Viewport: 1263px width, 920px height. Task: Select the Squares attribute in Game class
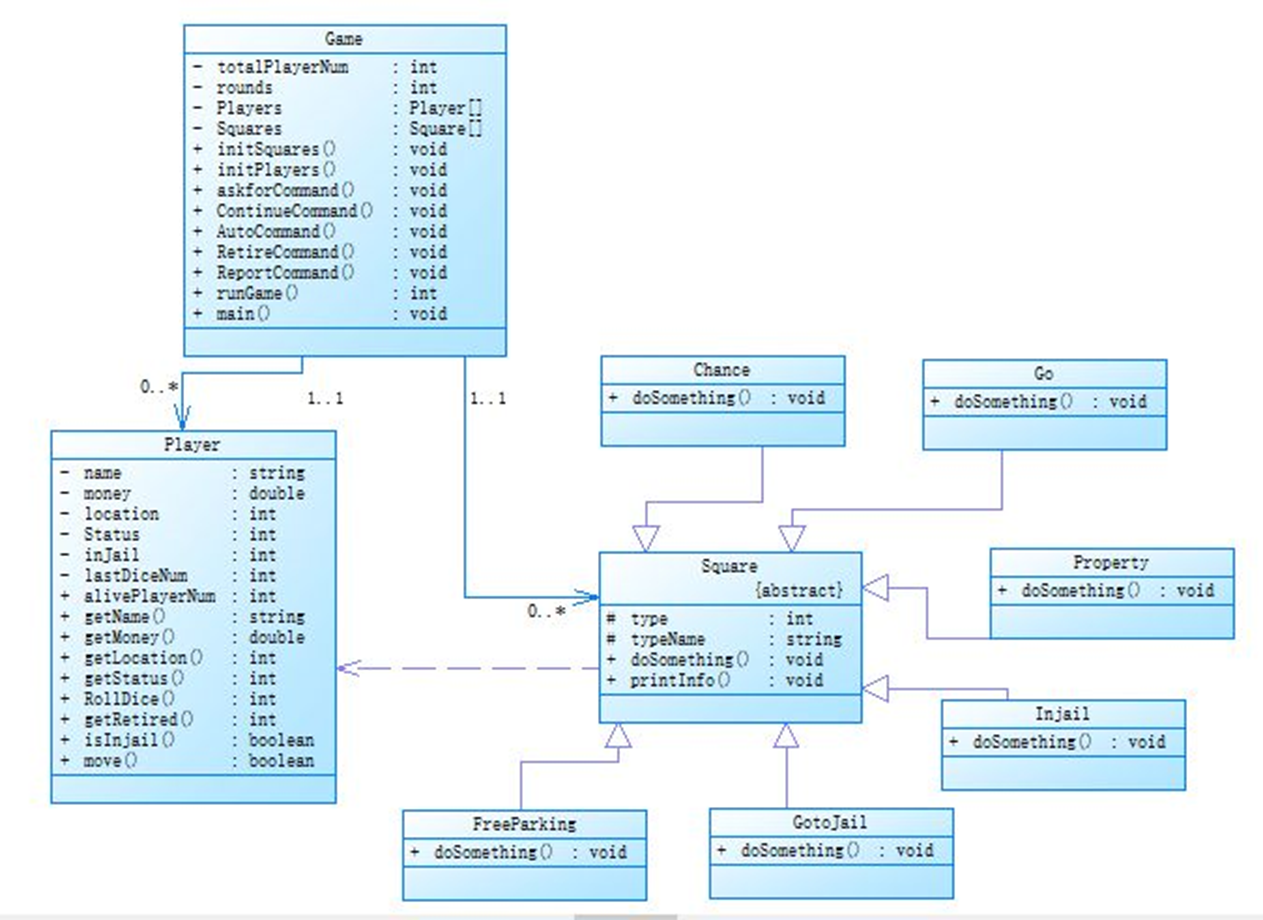pyautogui.click(x=249, y=129)
